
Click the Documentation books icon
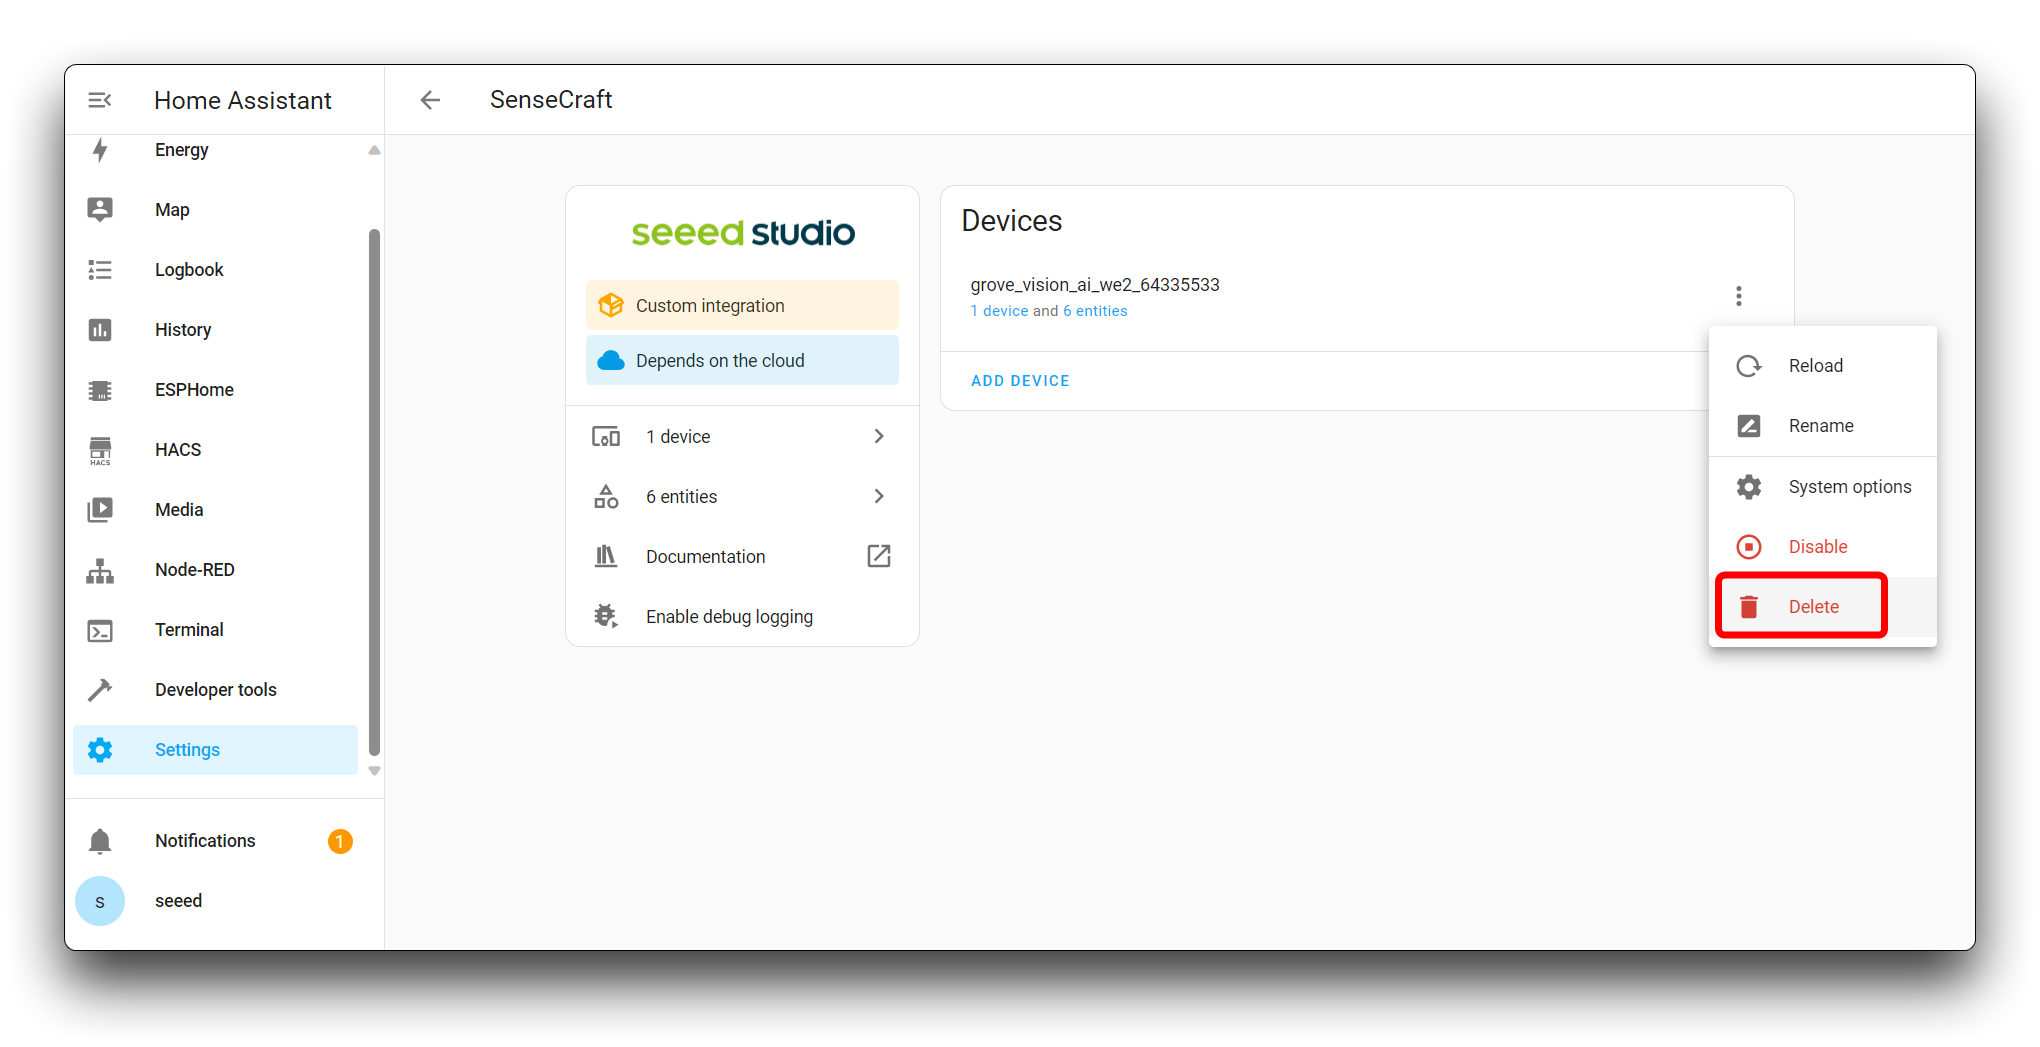point(606,556)
